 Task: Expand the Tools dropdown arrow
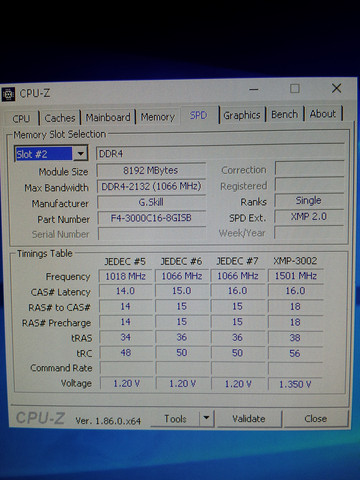pyautogui.click(x=206, y=418)
